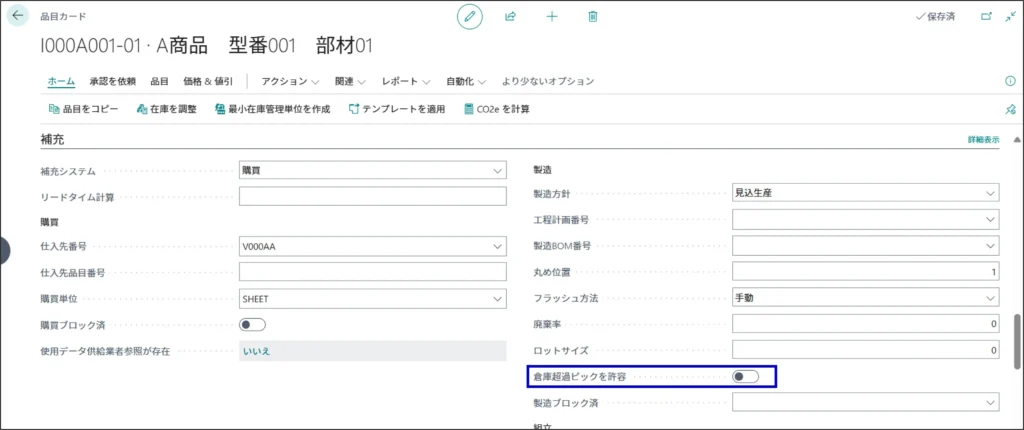Click the share icon
1024x430 pixels.
coord(511,17)
